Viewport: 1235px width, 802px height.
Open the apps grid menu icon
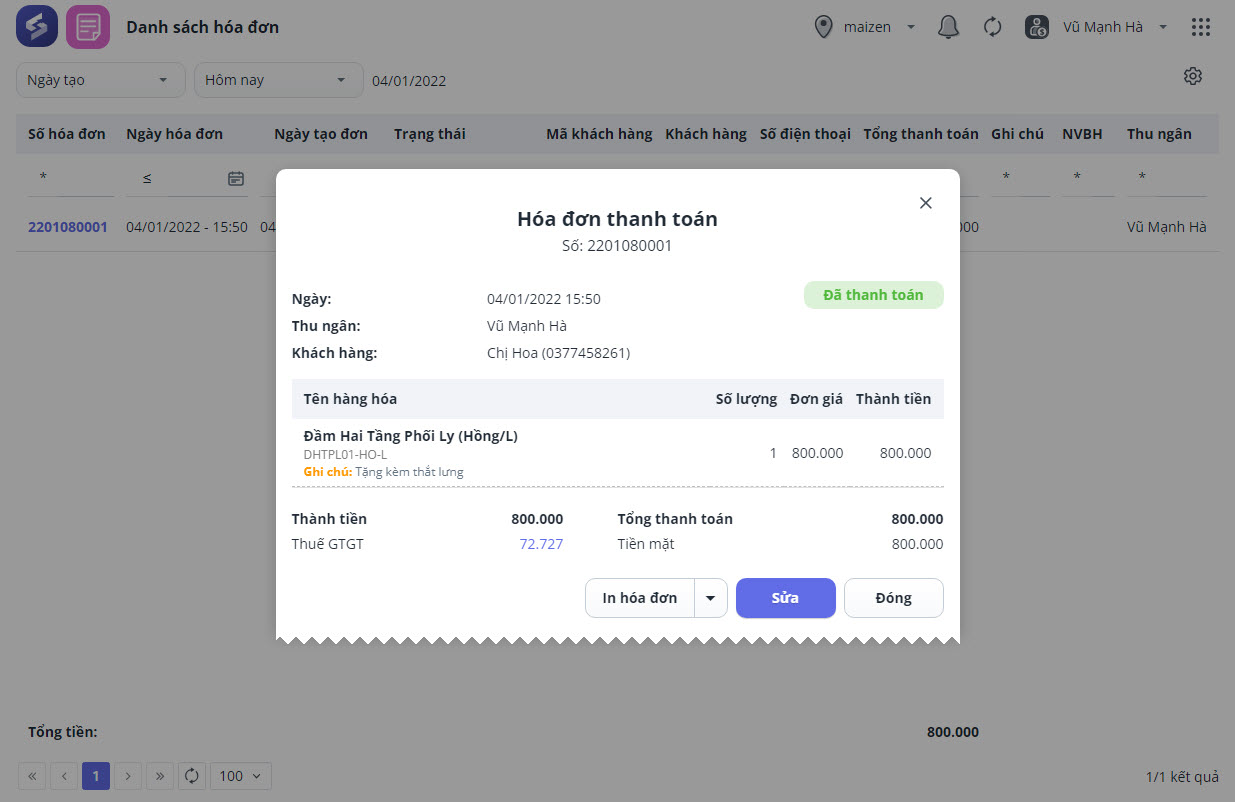click(1201, 27)
